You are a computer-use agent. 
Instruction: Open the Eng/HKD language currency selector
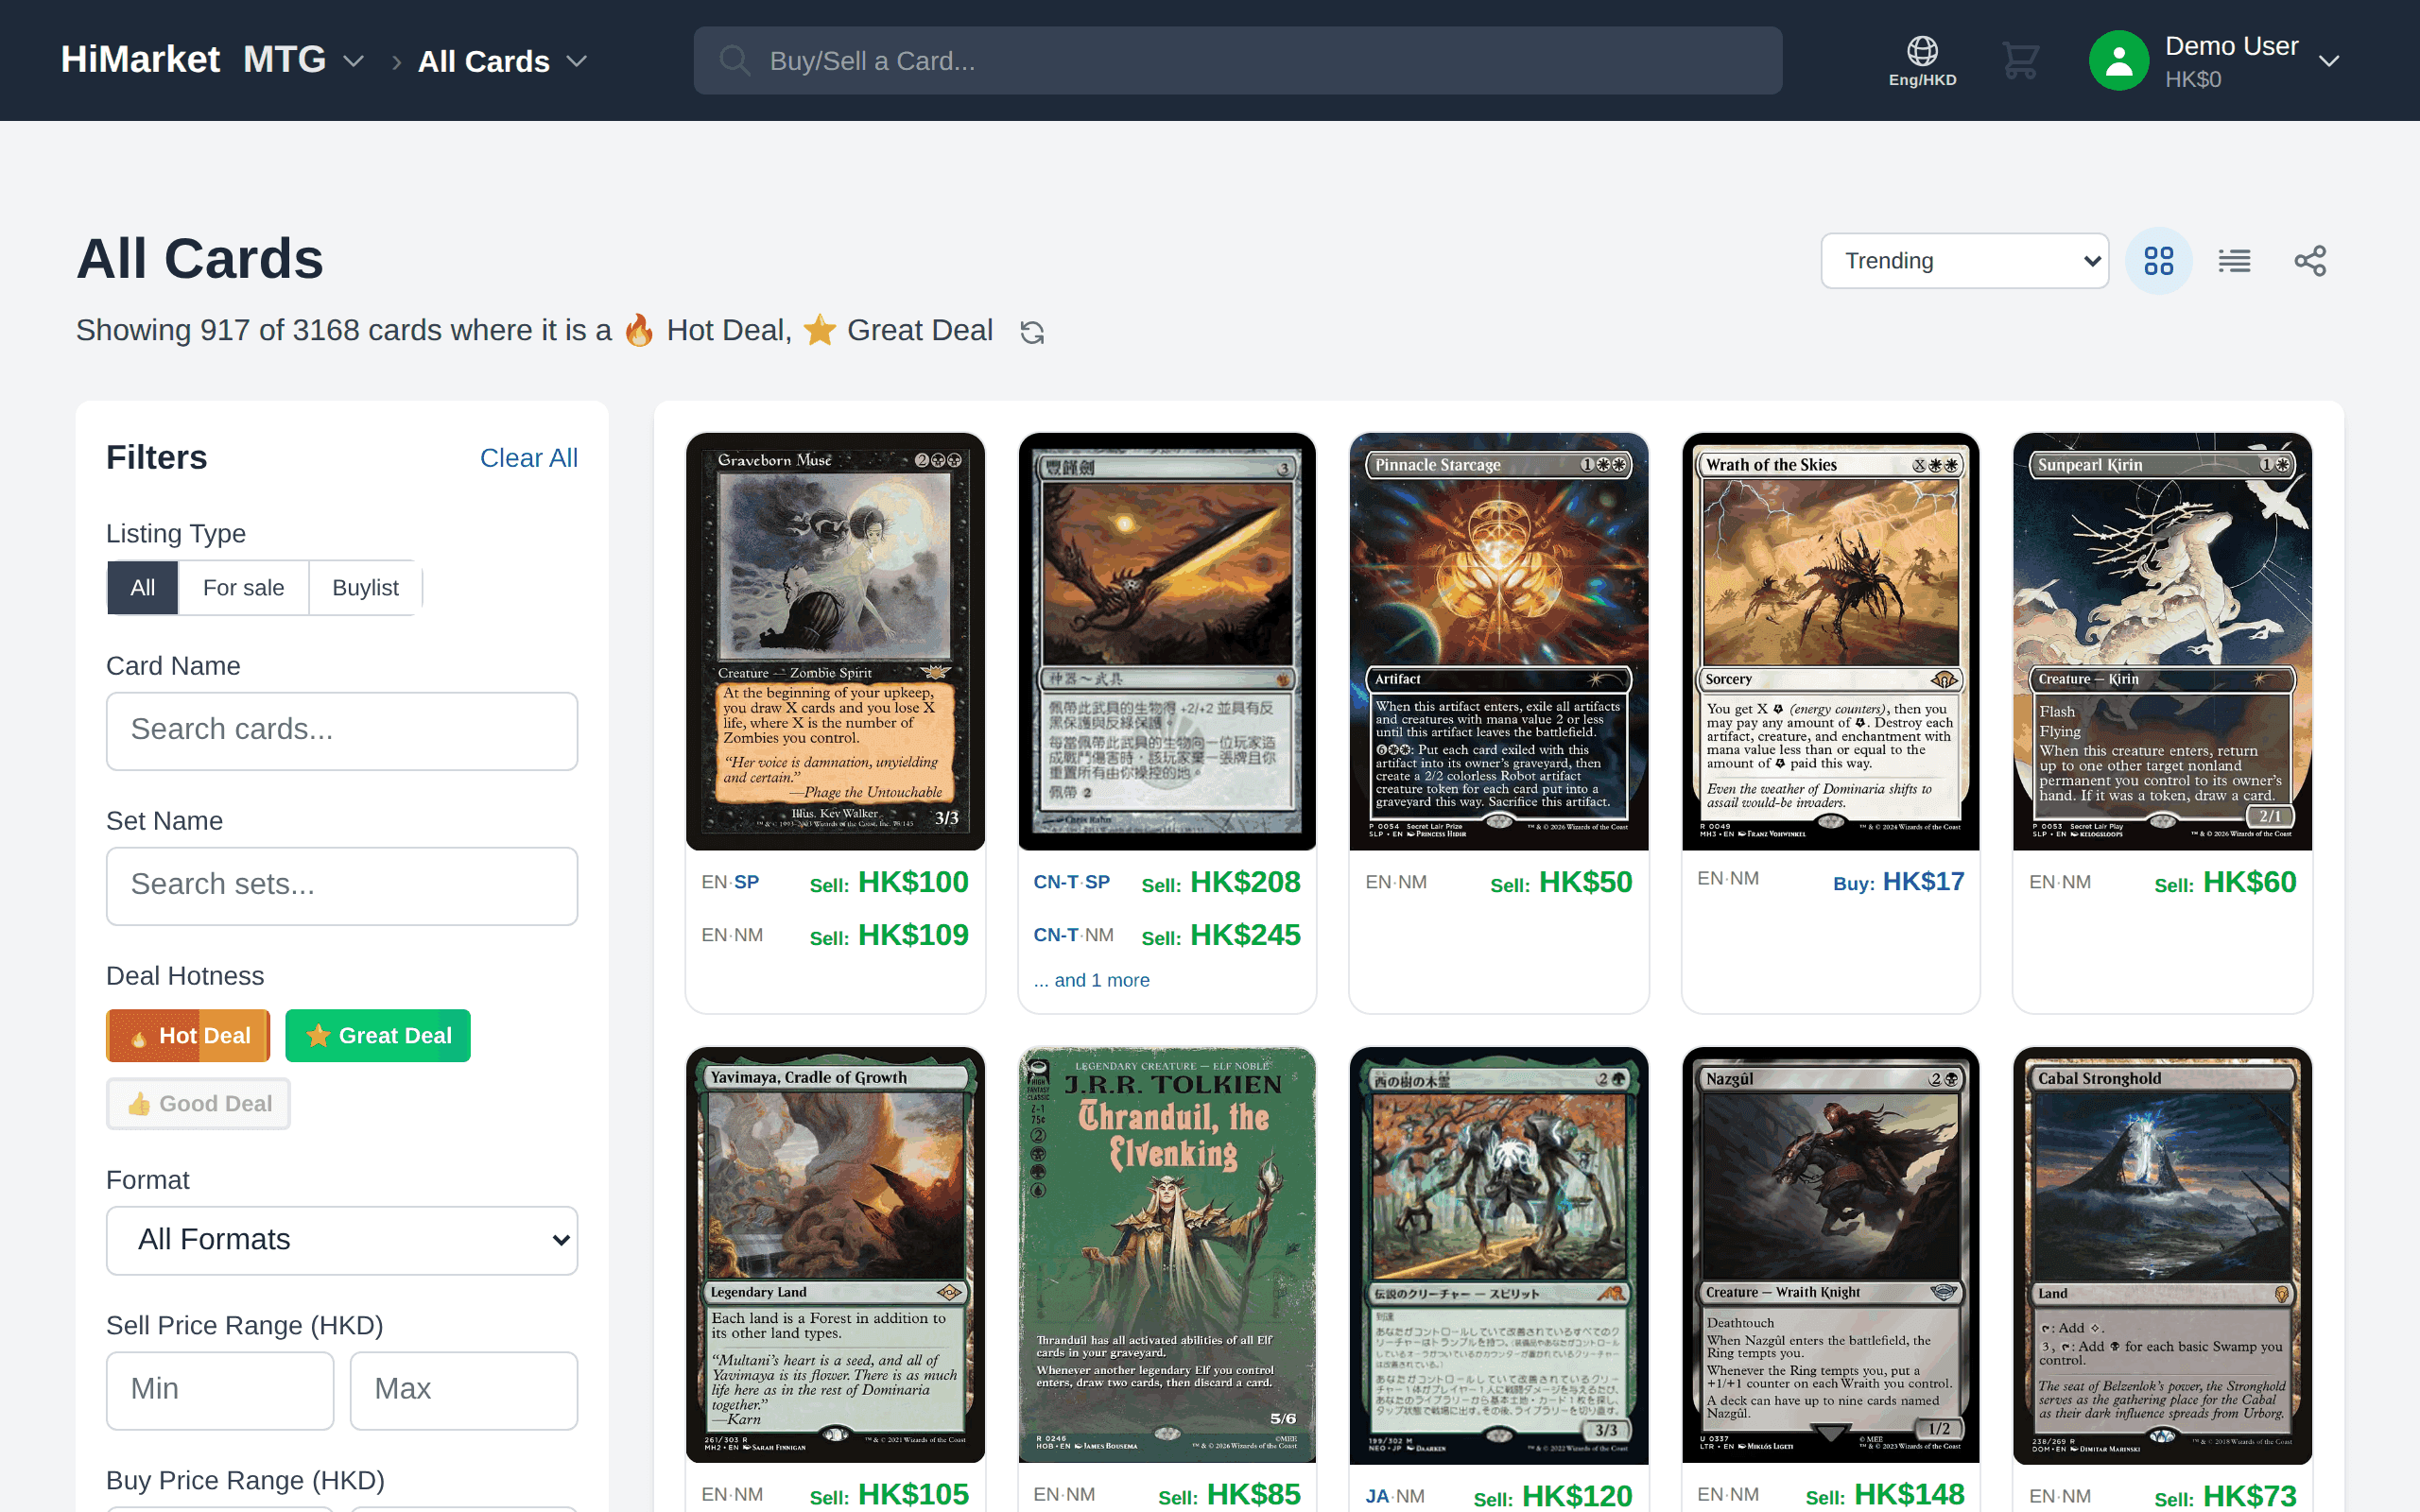[1921, 61]
